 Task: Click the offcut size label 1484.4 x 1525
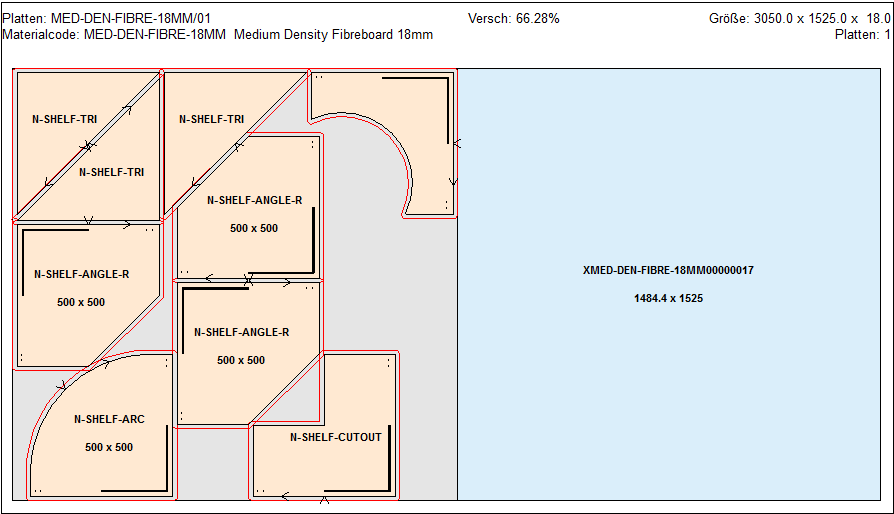(x=668, y=298)
